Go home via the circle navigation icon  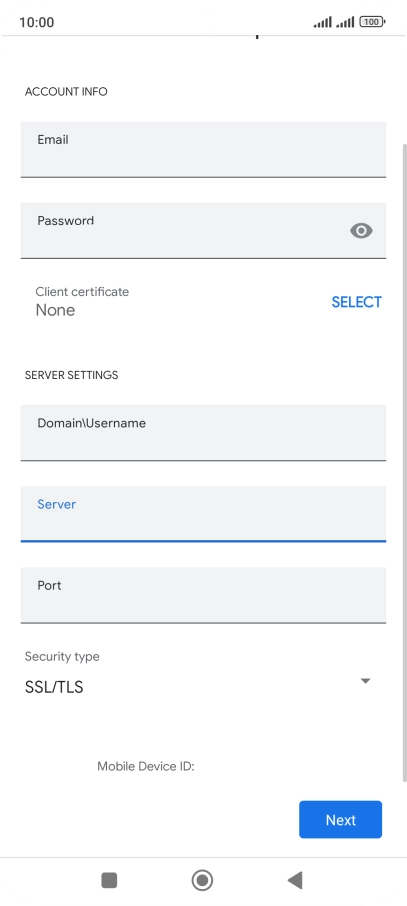coord(202,880)
